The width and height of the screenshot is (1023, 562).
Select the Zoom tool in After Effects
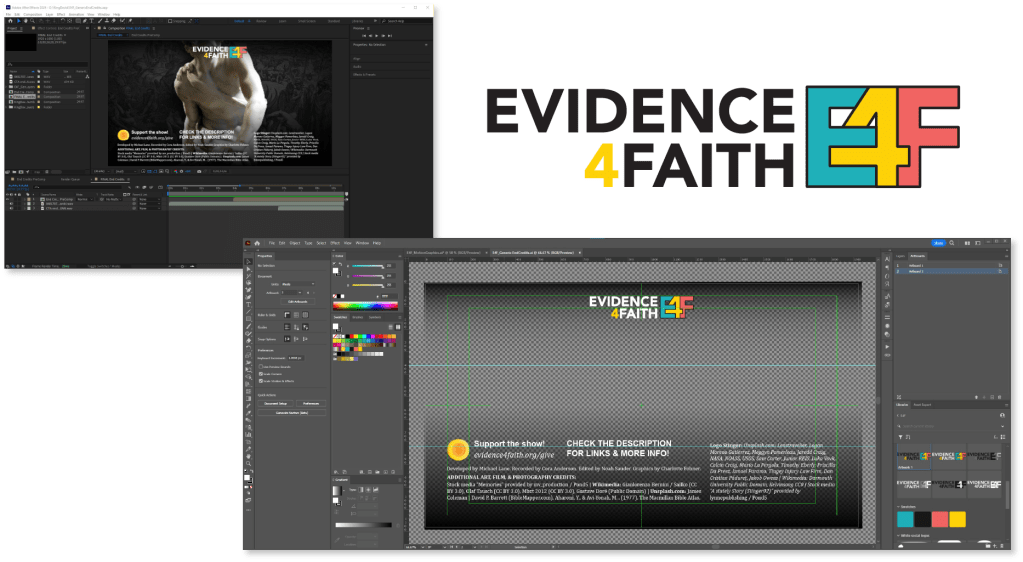(x=32, y=21)
